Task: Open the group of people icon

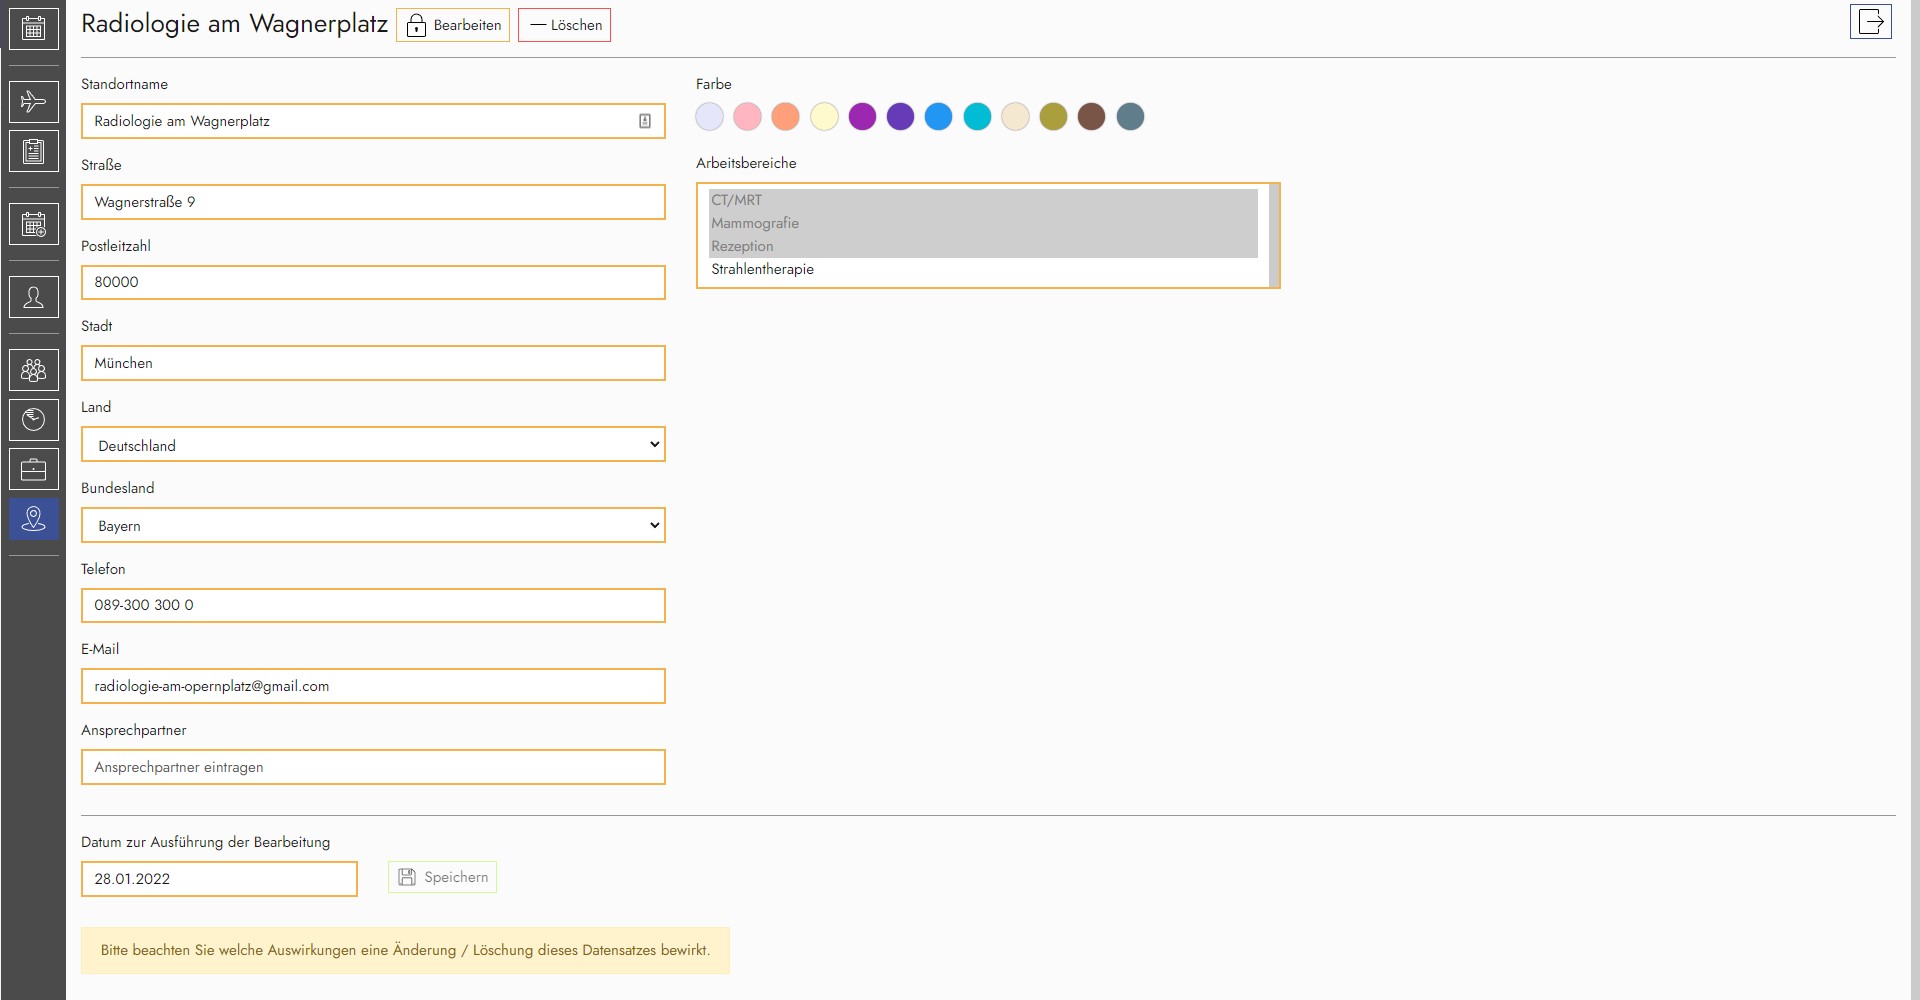Action: tap(33, 370)
